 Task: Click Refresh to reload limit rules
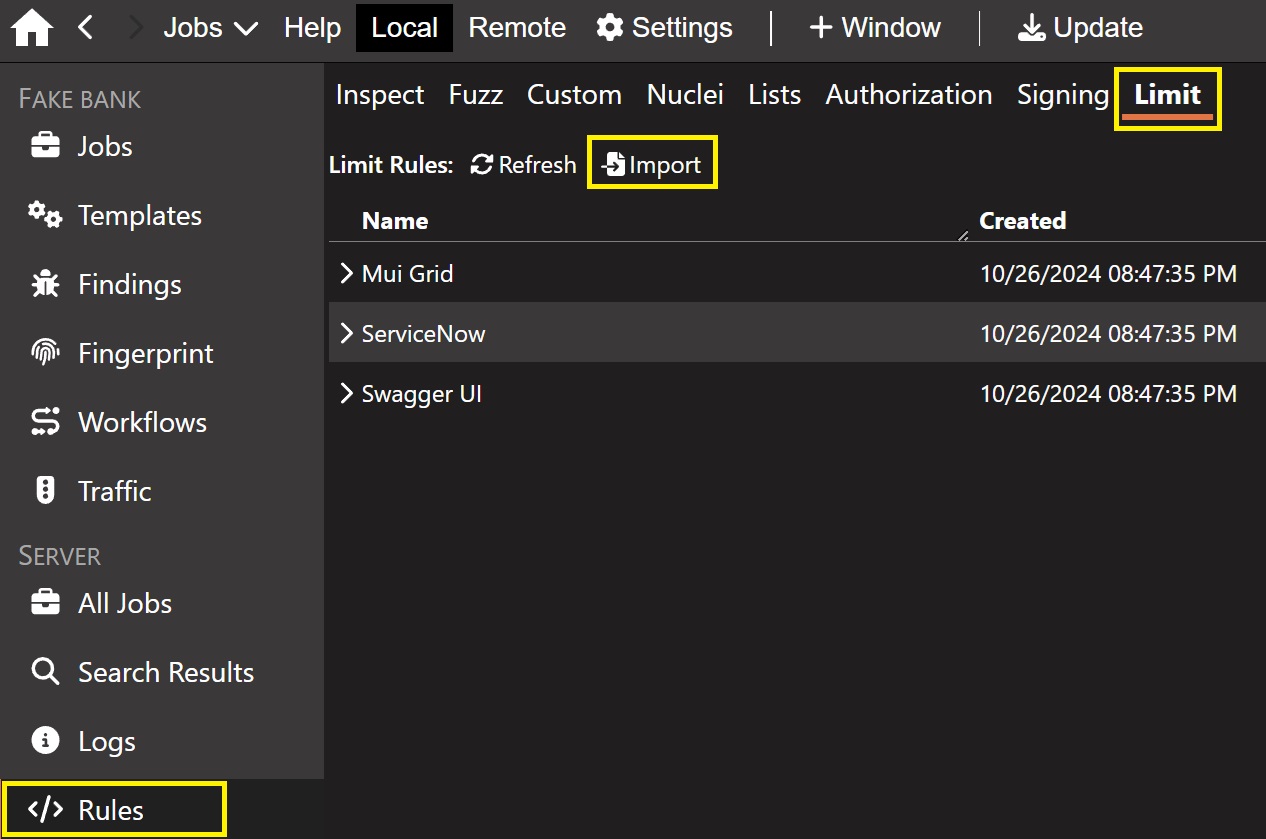[x=523, y=165]
